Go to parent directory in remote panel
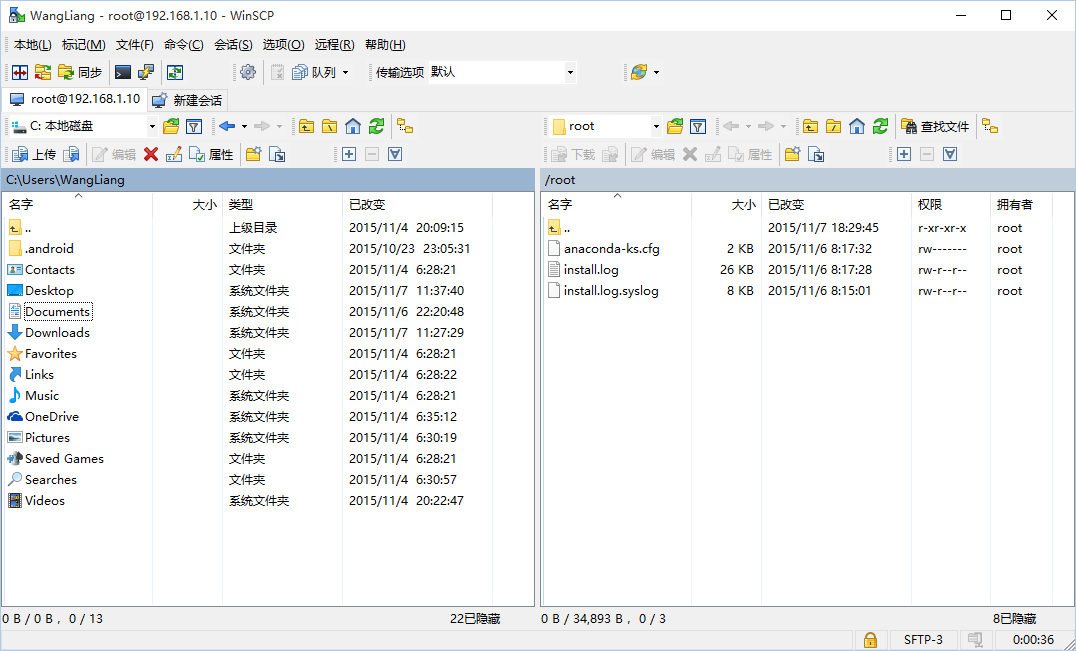Viewport: 1076px width, 651px height. tap(810, 126)
